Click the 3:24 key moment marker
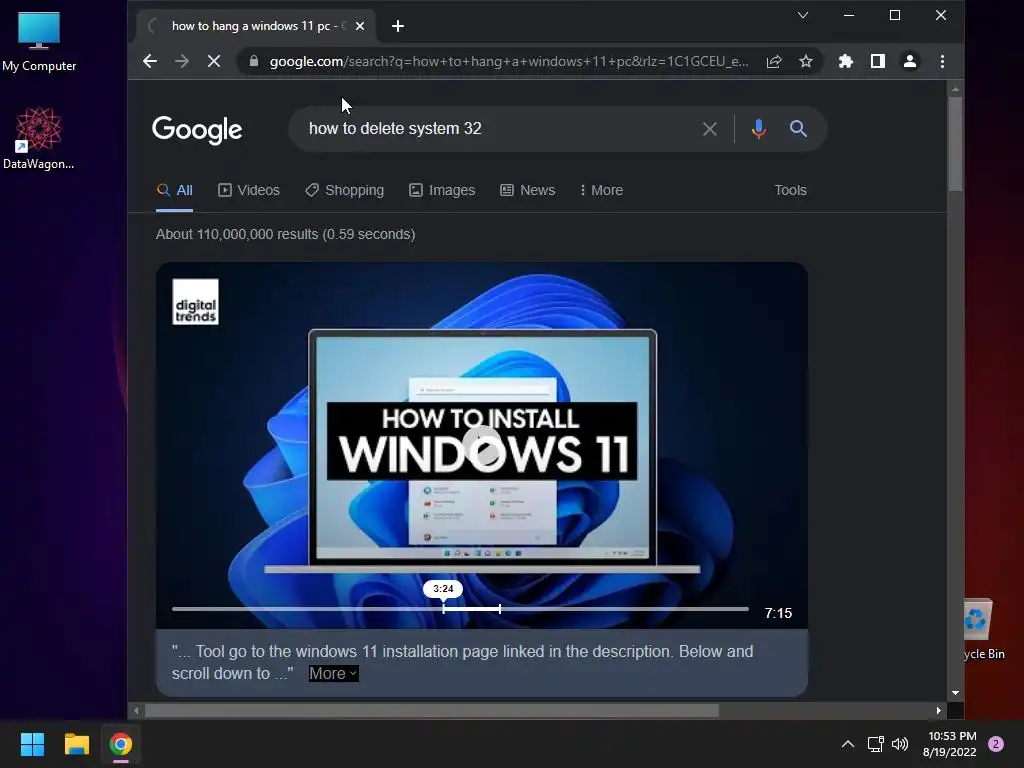The image size is (1024, 768). (443, 588)
